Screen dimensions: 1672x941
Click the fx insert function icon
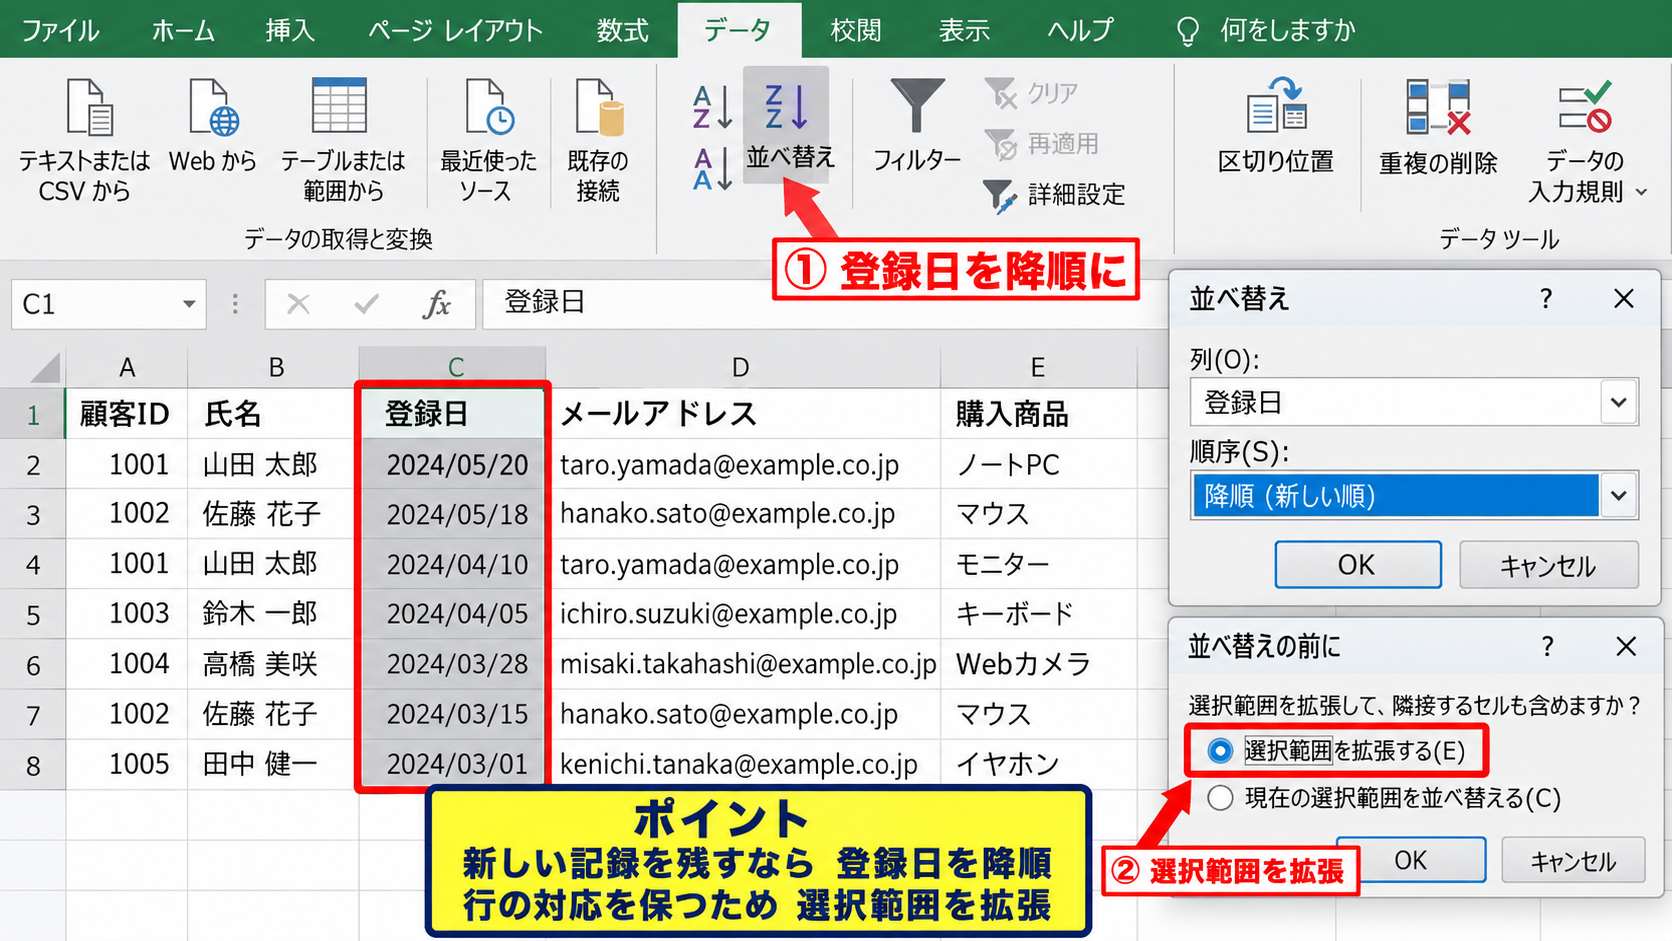[x=437, y=304]
